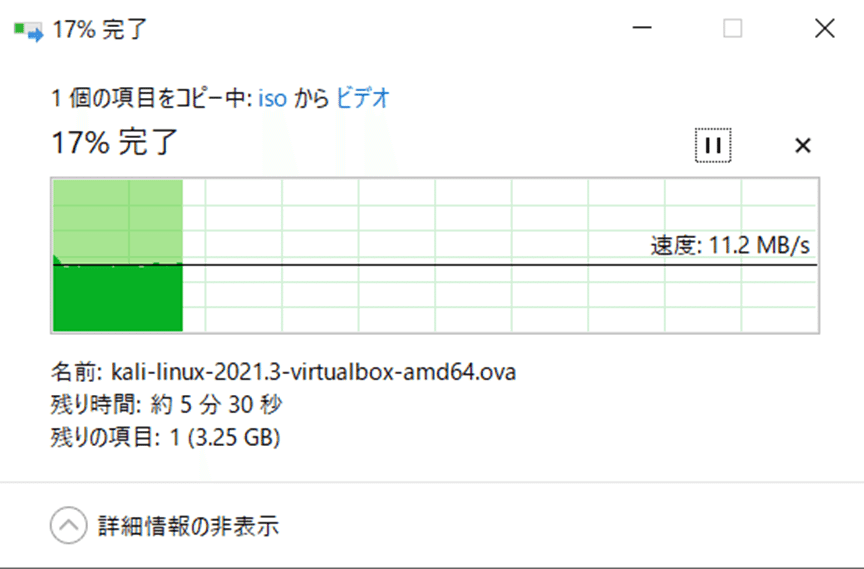Pause the file copy operation
This screenshot has height=569, width=864.
[x=713, y=145]
